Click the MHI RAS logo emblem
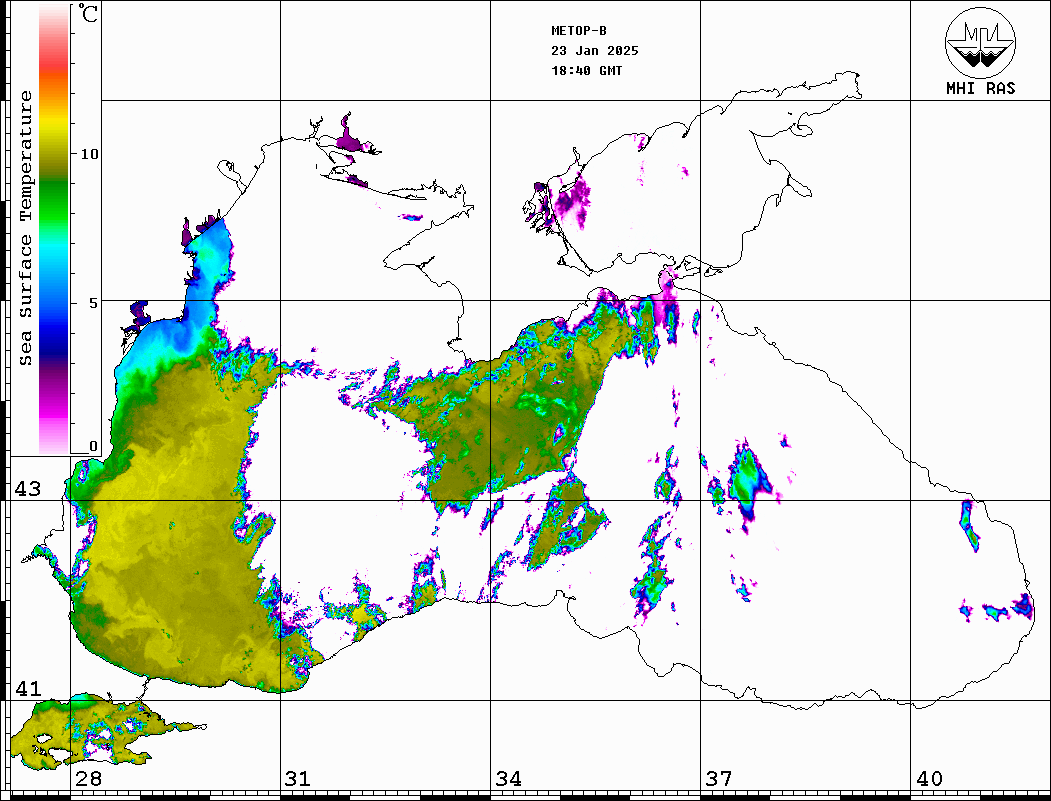This screenshot has height=801, width=1051. pos(980,42)
